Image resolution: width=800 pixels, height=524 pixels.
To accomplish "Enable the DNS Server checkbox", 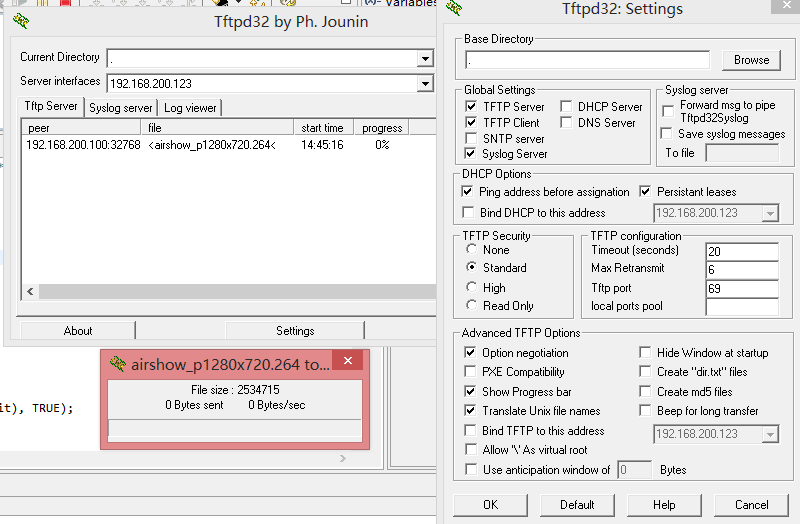I will 566,122.
